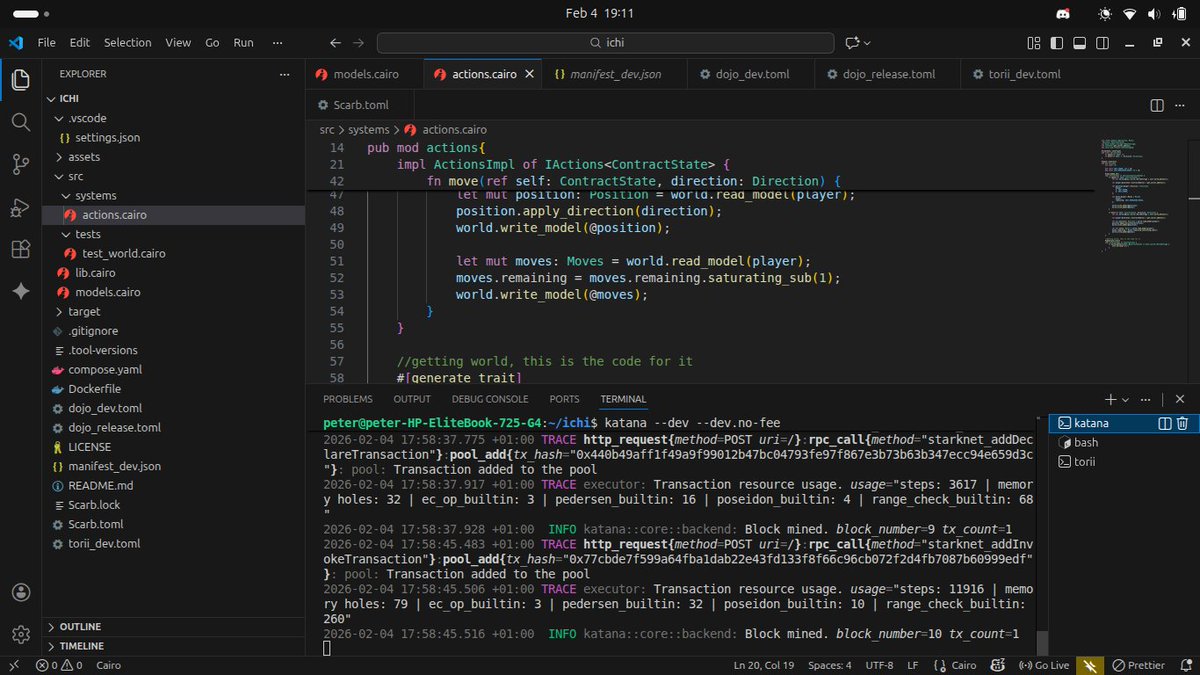Go forward with the right navigation arrow
The height and width of the screenshot is (675, 1200).
pos(358,43)
